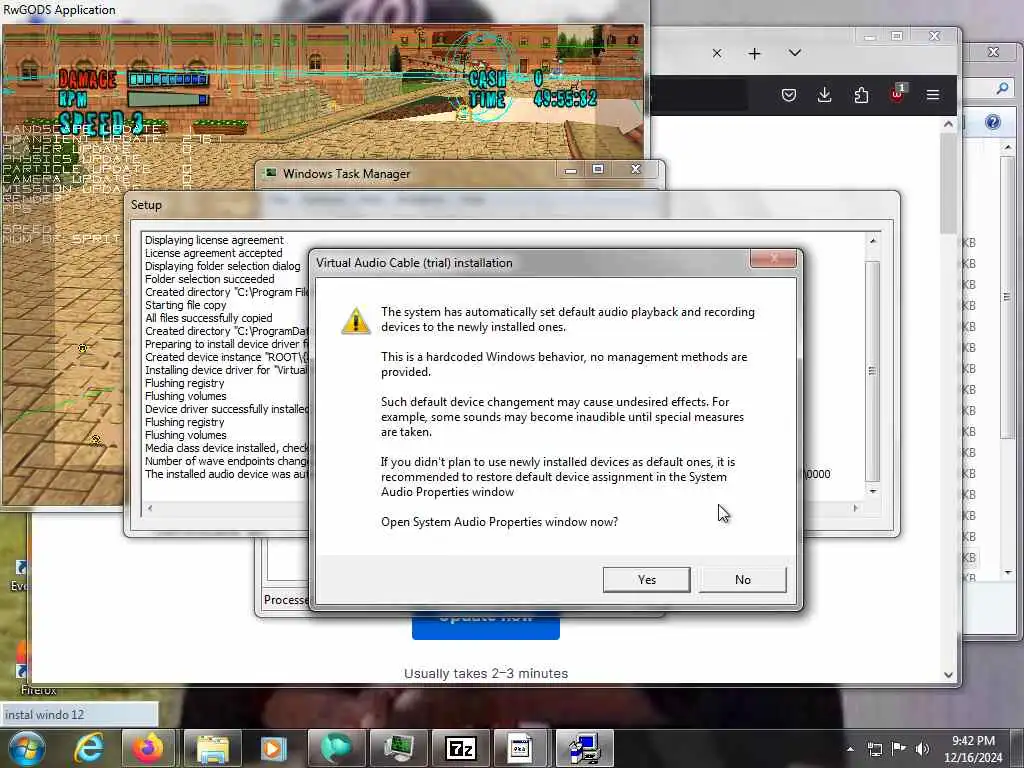Click Setup log scroll up arrow
This screenshot has height=768, width=1024.
point(872,241)
